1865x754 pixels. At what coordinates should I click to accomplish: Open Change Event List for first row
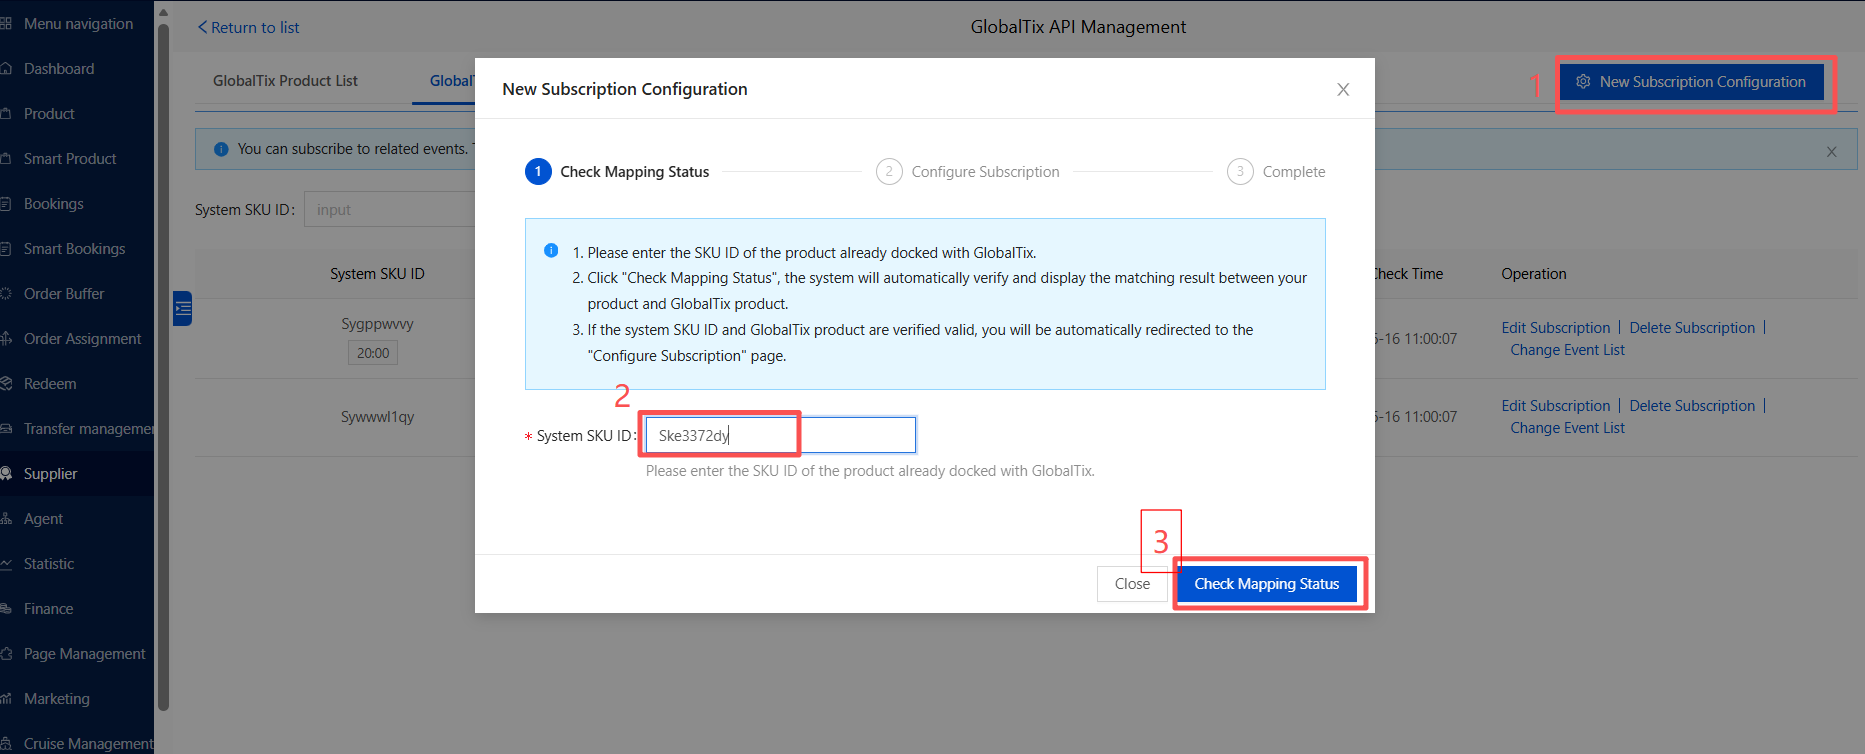click(1567, 350)
